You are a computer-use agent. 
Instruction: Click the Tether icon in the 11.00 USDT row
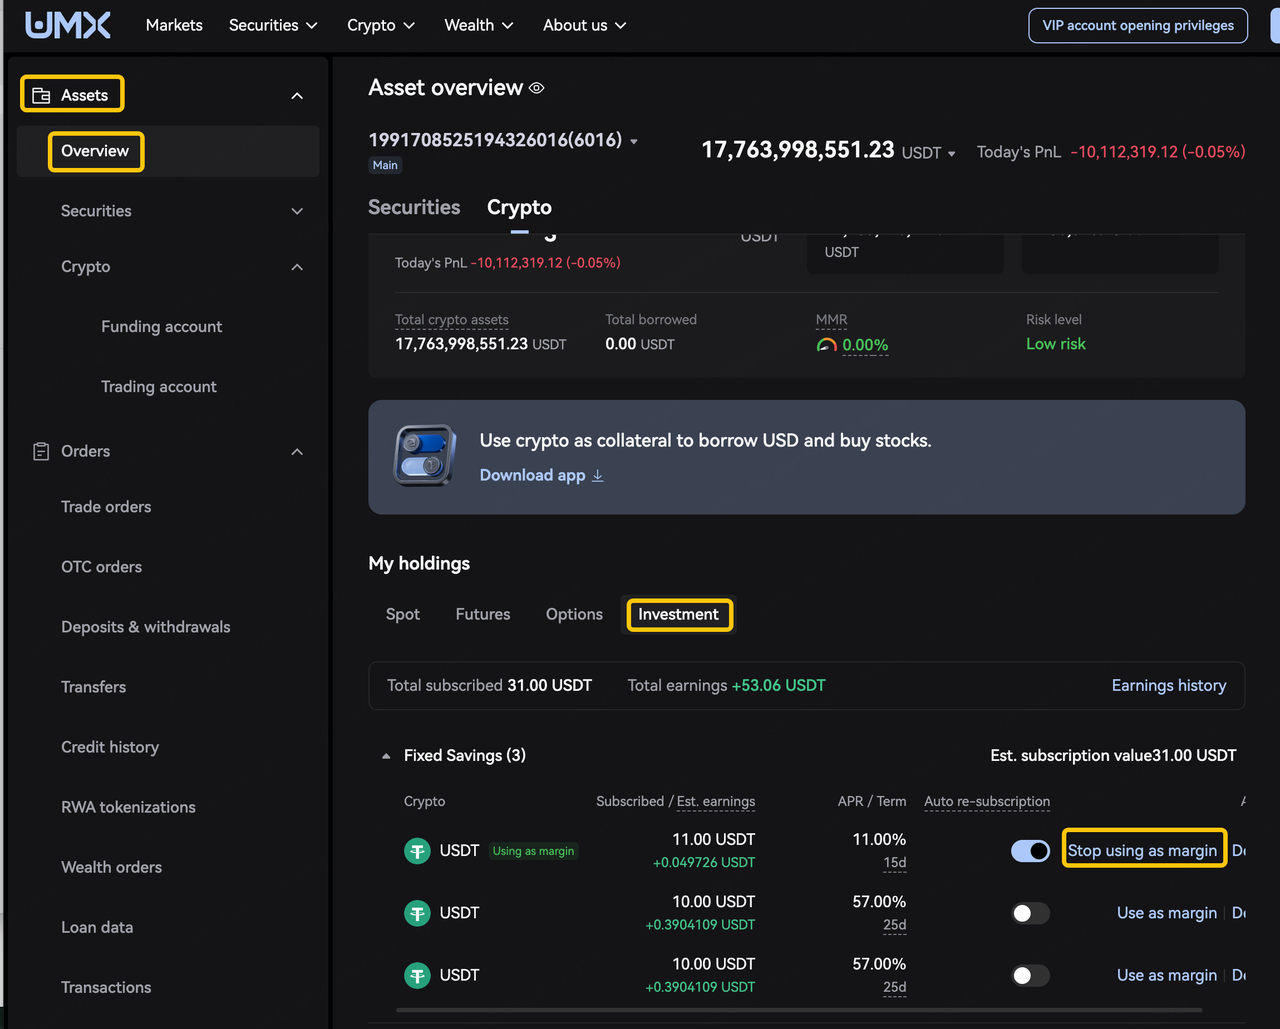pos(417,851)
